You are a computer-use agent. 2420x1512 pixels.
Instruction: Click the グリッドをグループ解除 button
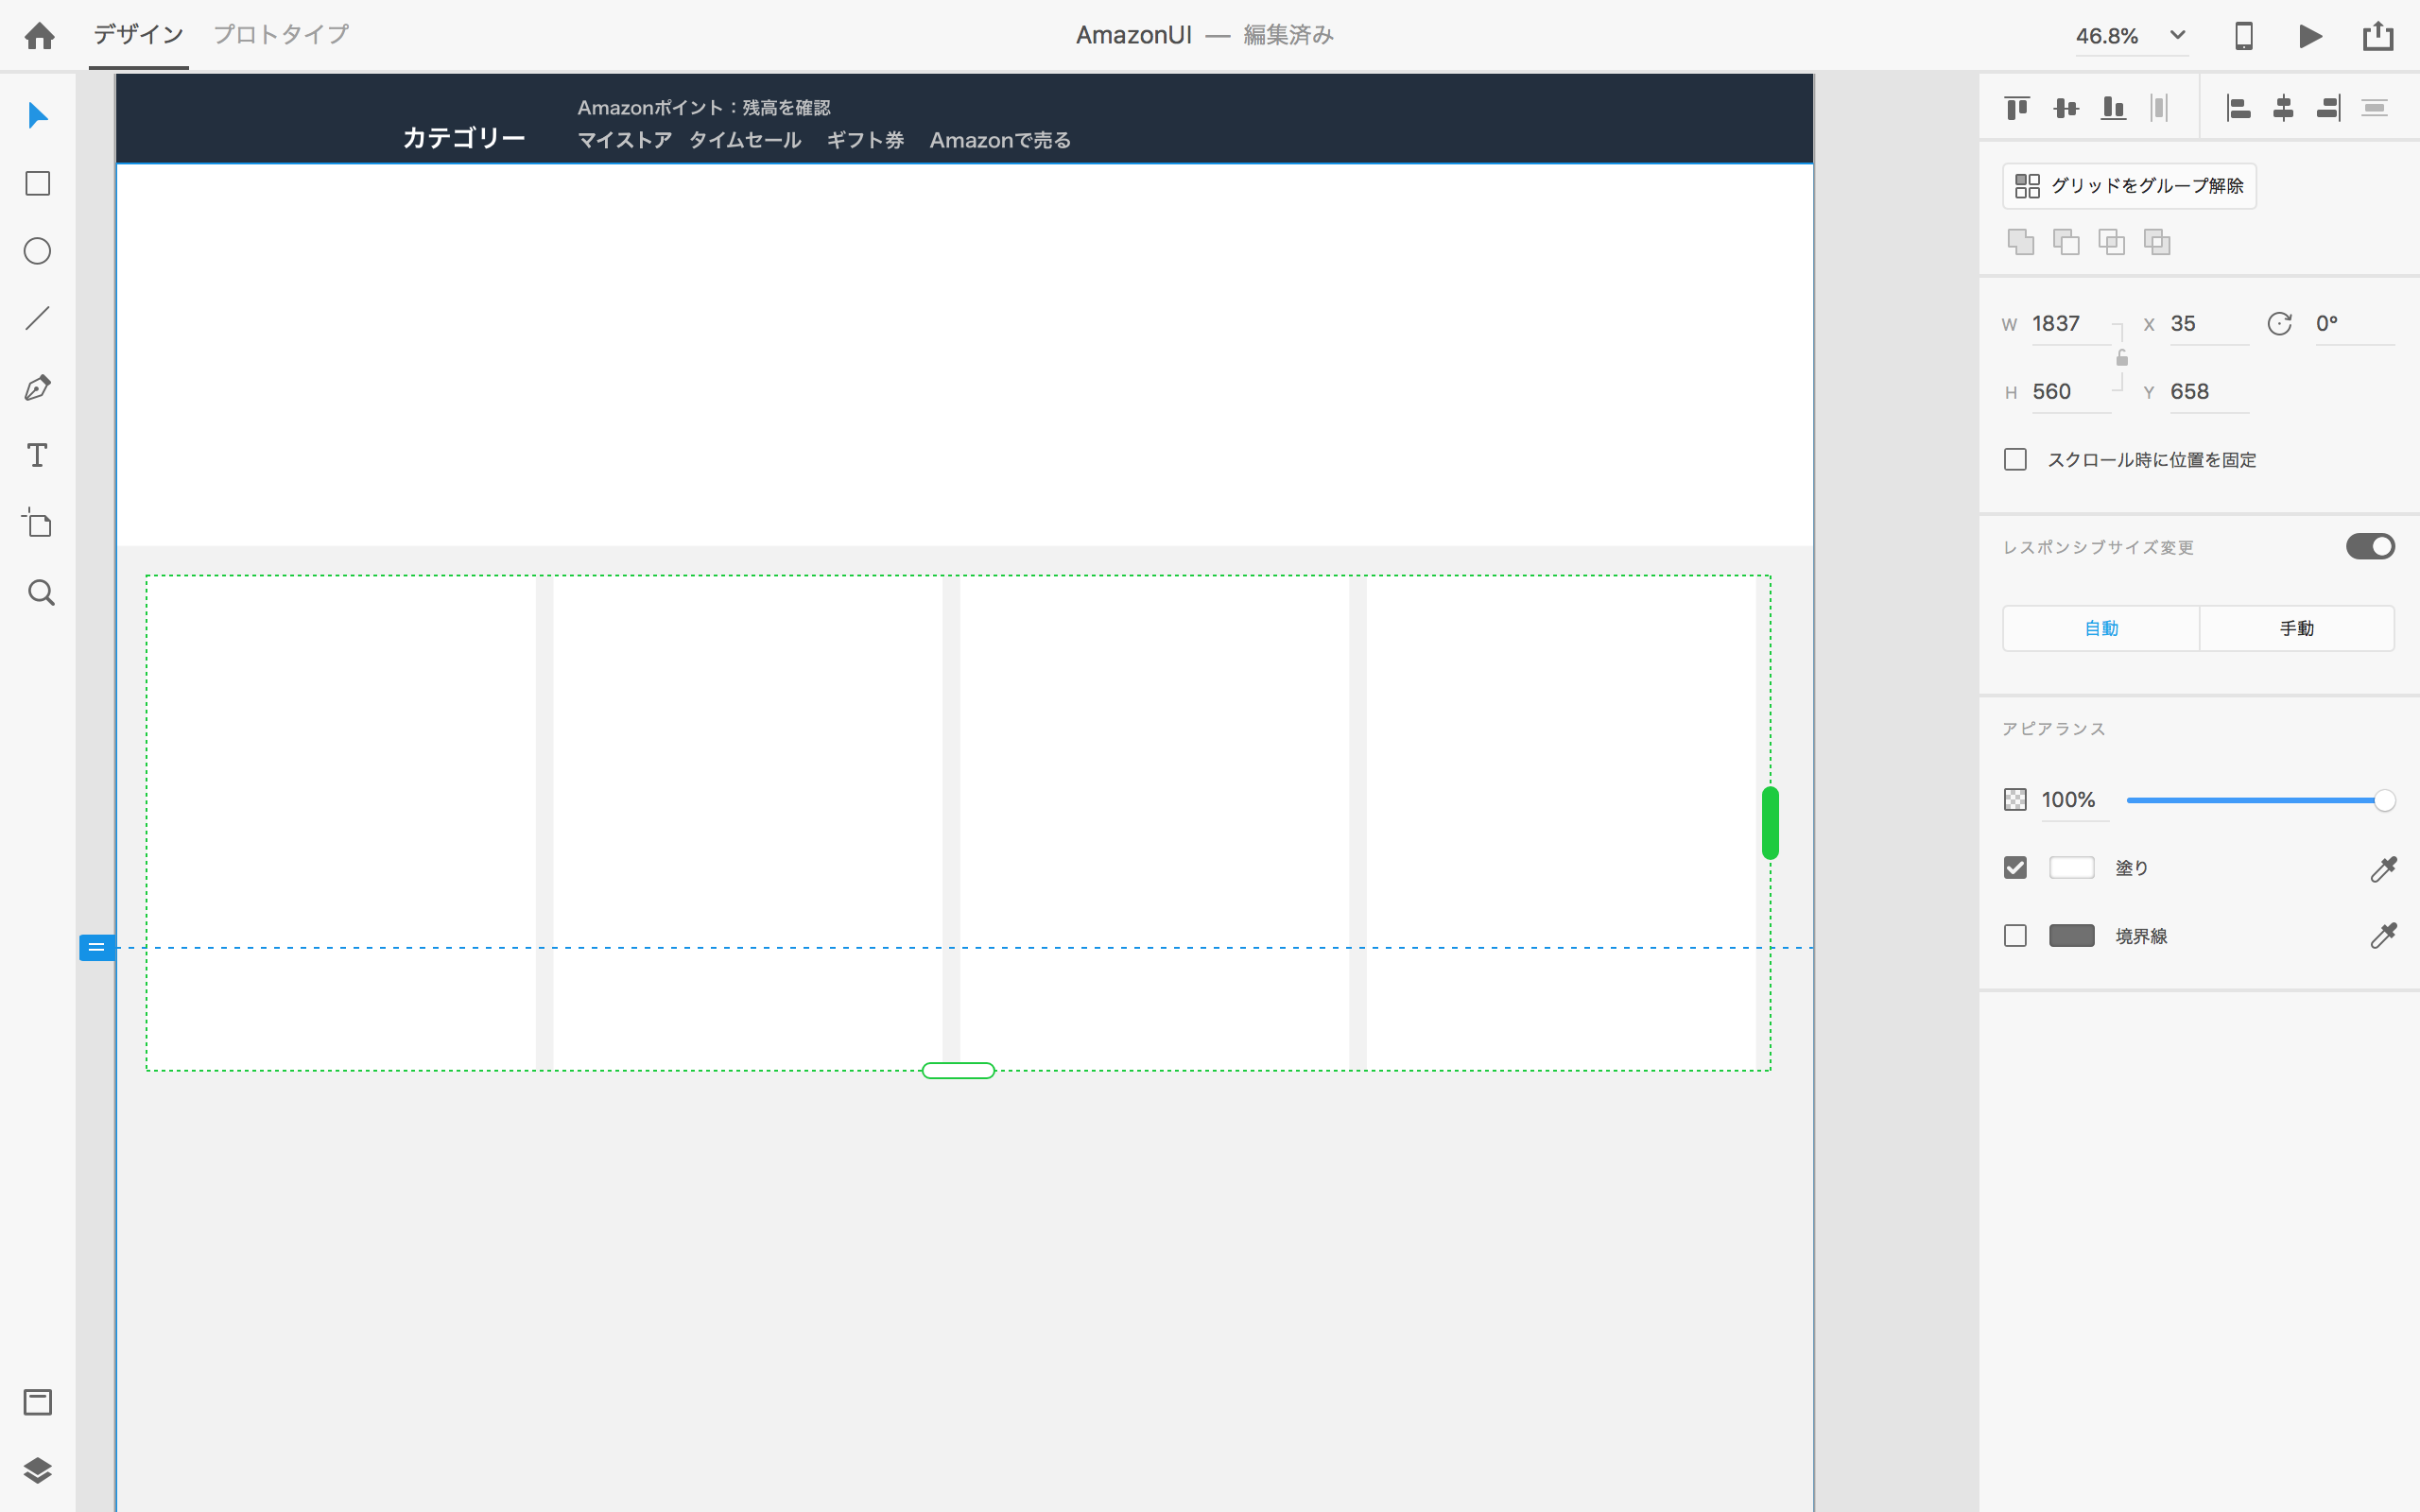2129,186
